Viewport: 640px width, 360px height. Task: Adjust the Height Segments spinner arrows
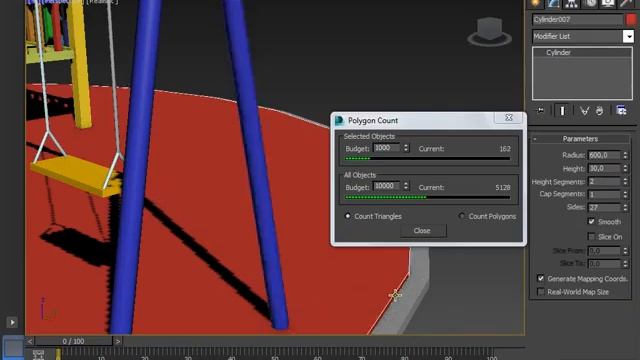625,182
